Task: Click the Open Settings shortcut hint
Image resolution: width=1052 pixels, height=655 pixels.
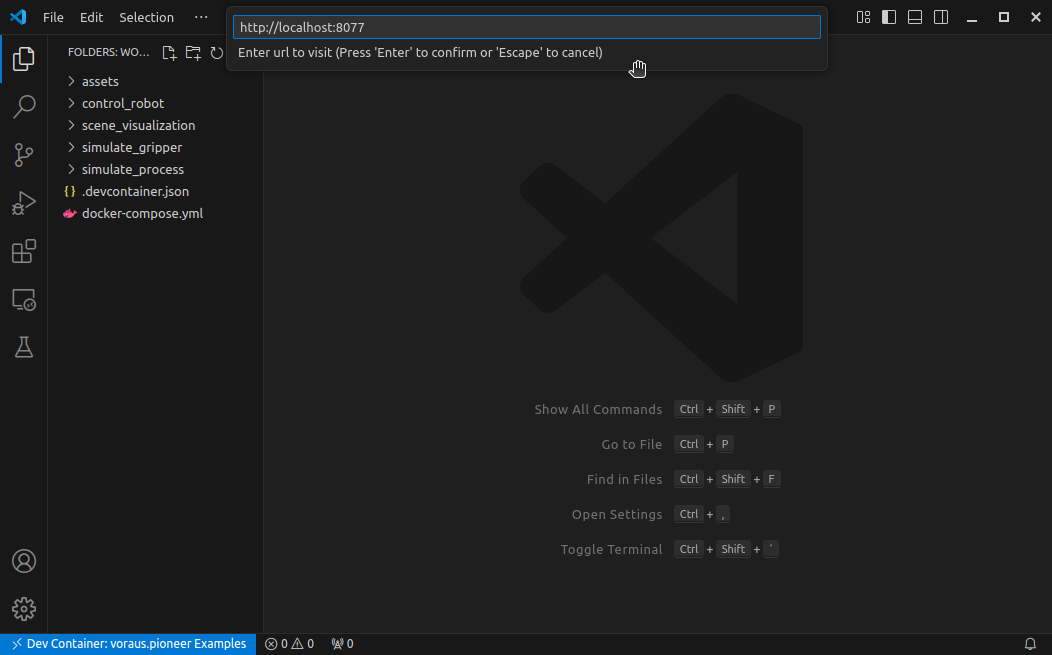Action: pyautogui.click(x=651, y=514)
